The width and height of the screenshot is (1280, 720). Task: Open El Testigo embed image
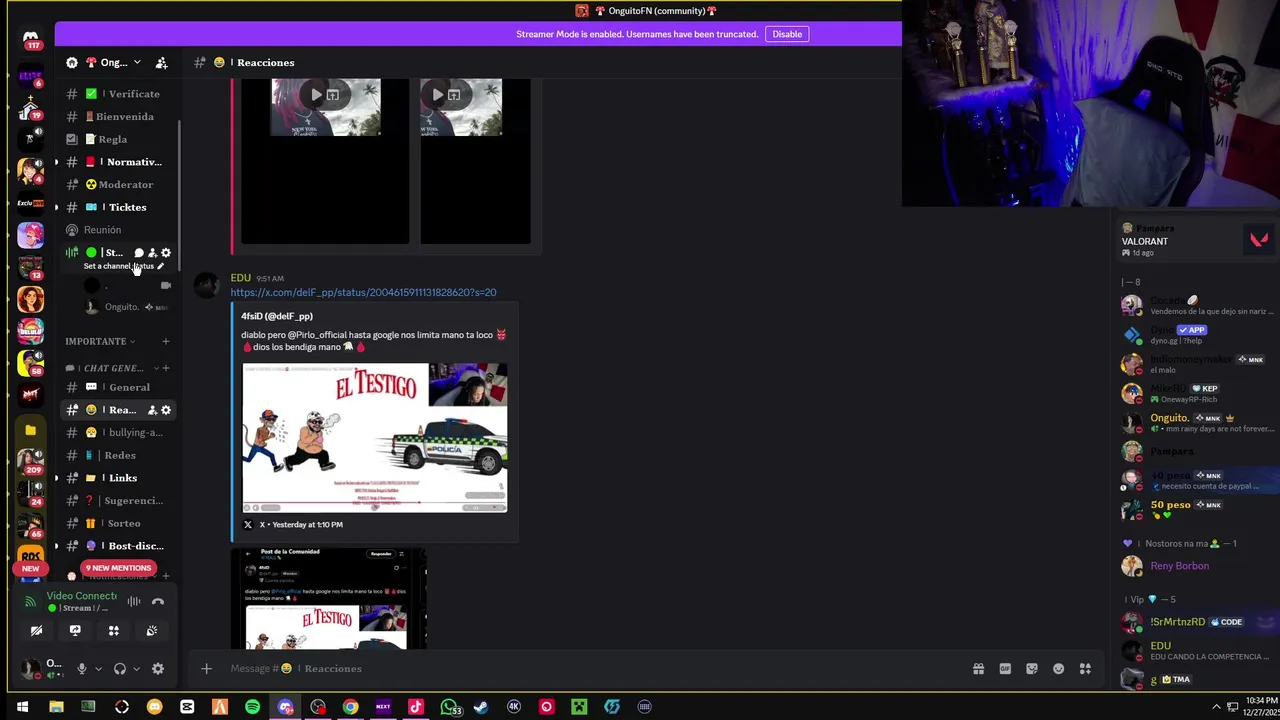click(375, 438)
